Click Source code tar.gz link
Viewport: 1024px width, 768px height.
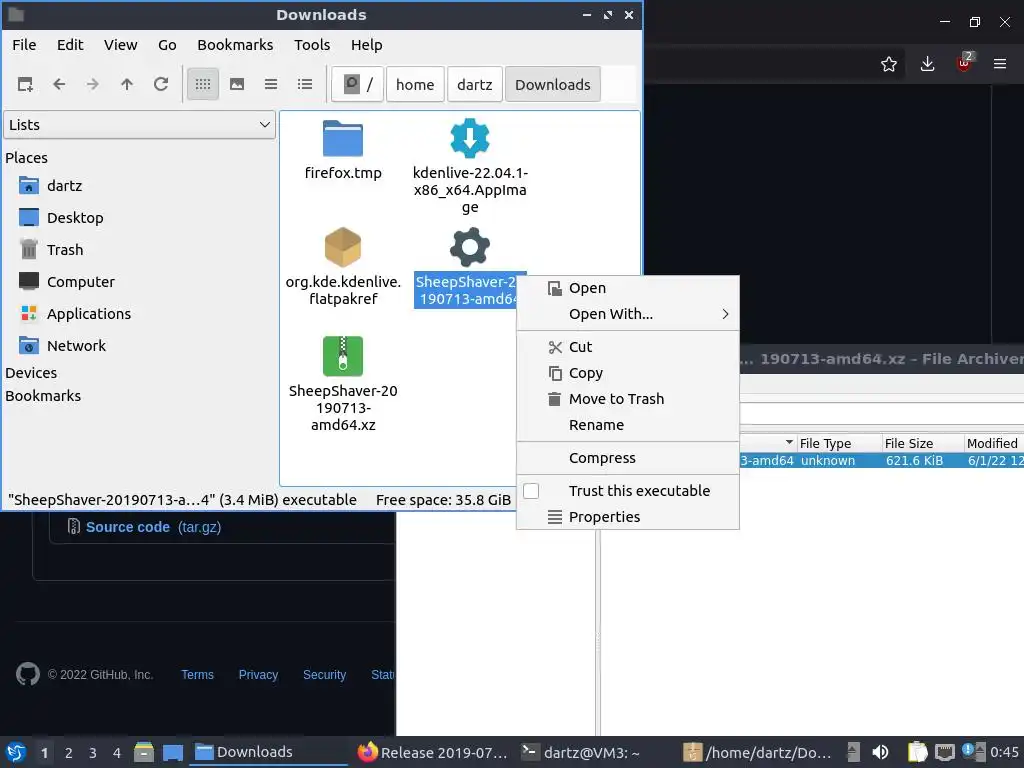153,527
